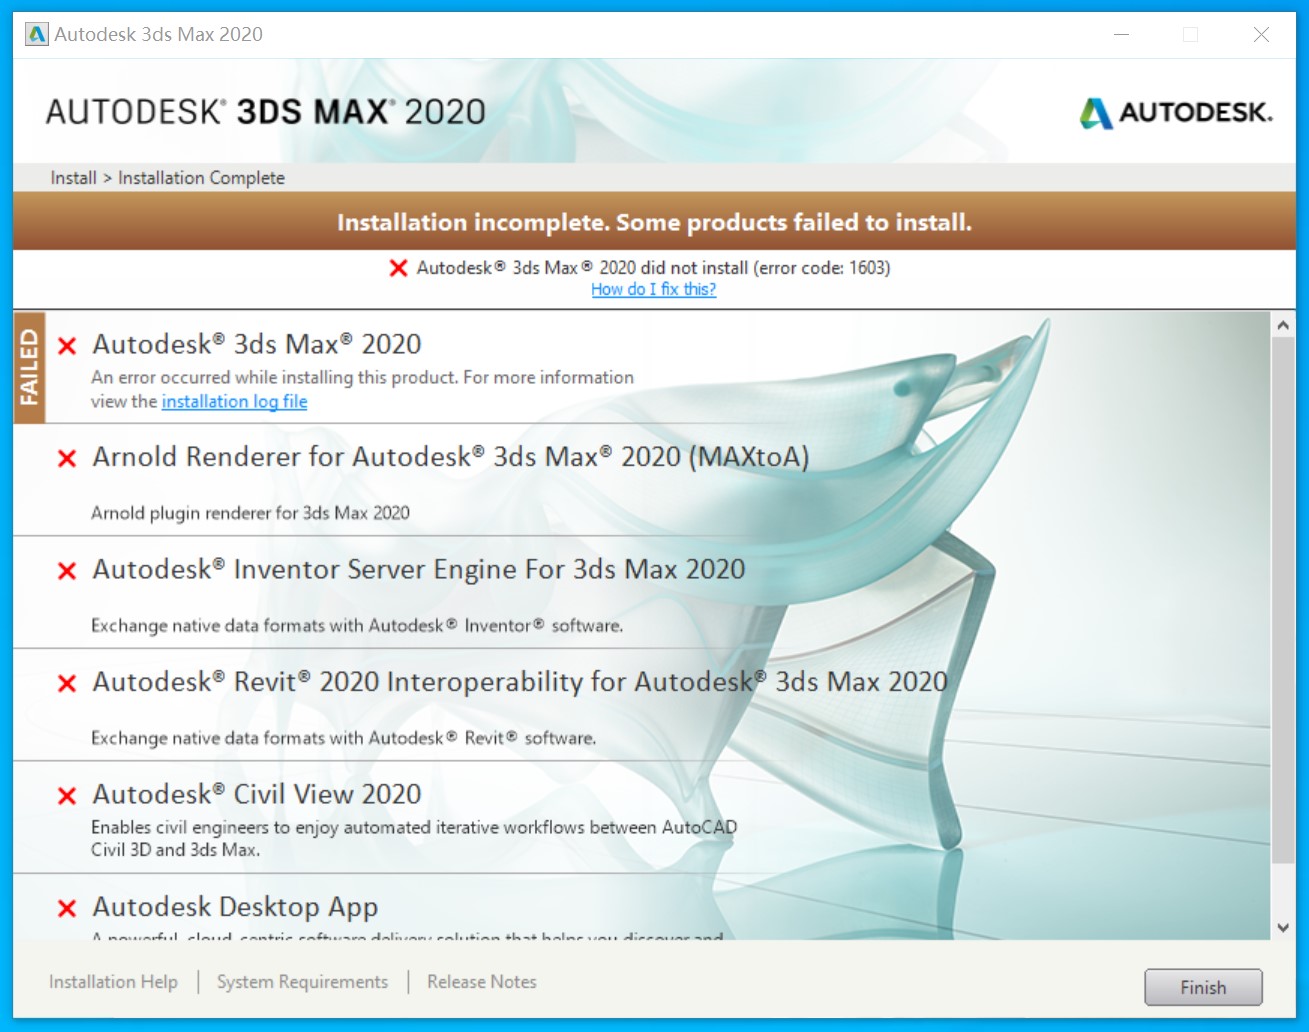Click the red X in the error code message
Screen dimensions: 1309x1032
[398, 268]
